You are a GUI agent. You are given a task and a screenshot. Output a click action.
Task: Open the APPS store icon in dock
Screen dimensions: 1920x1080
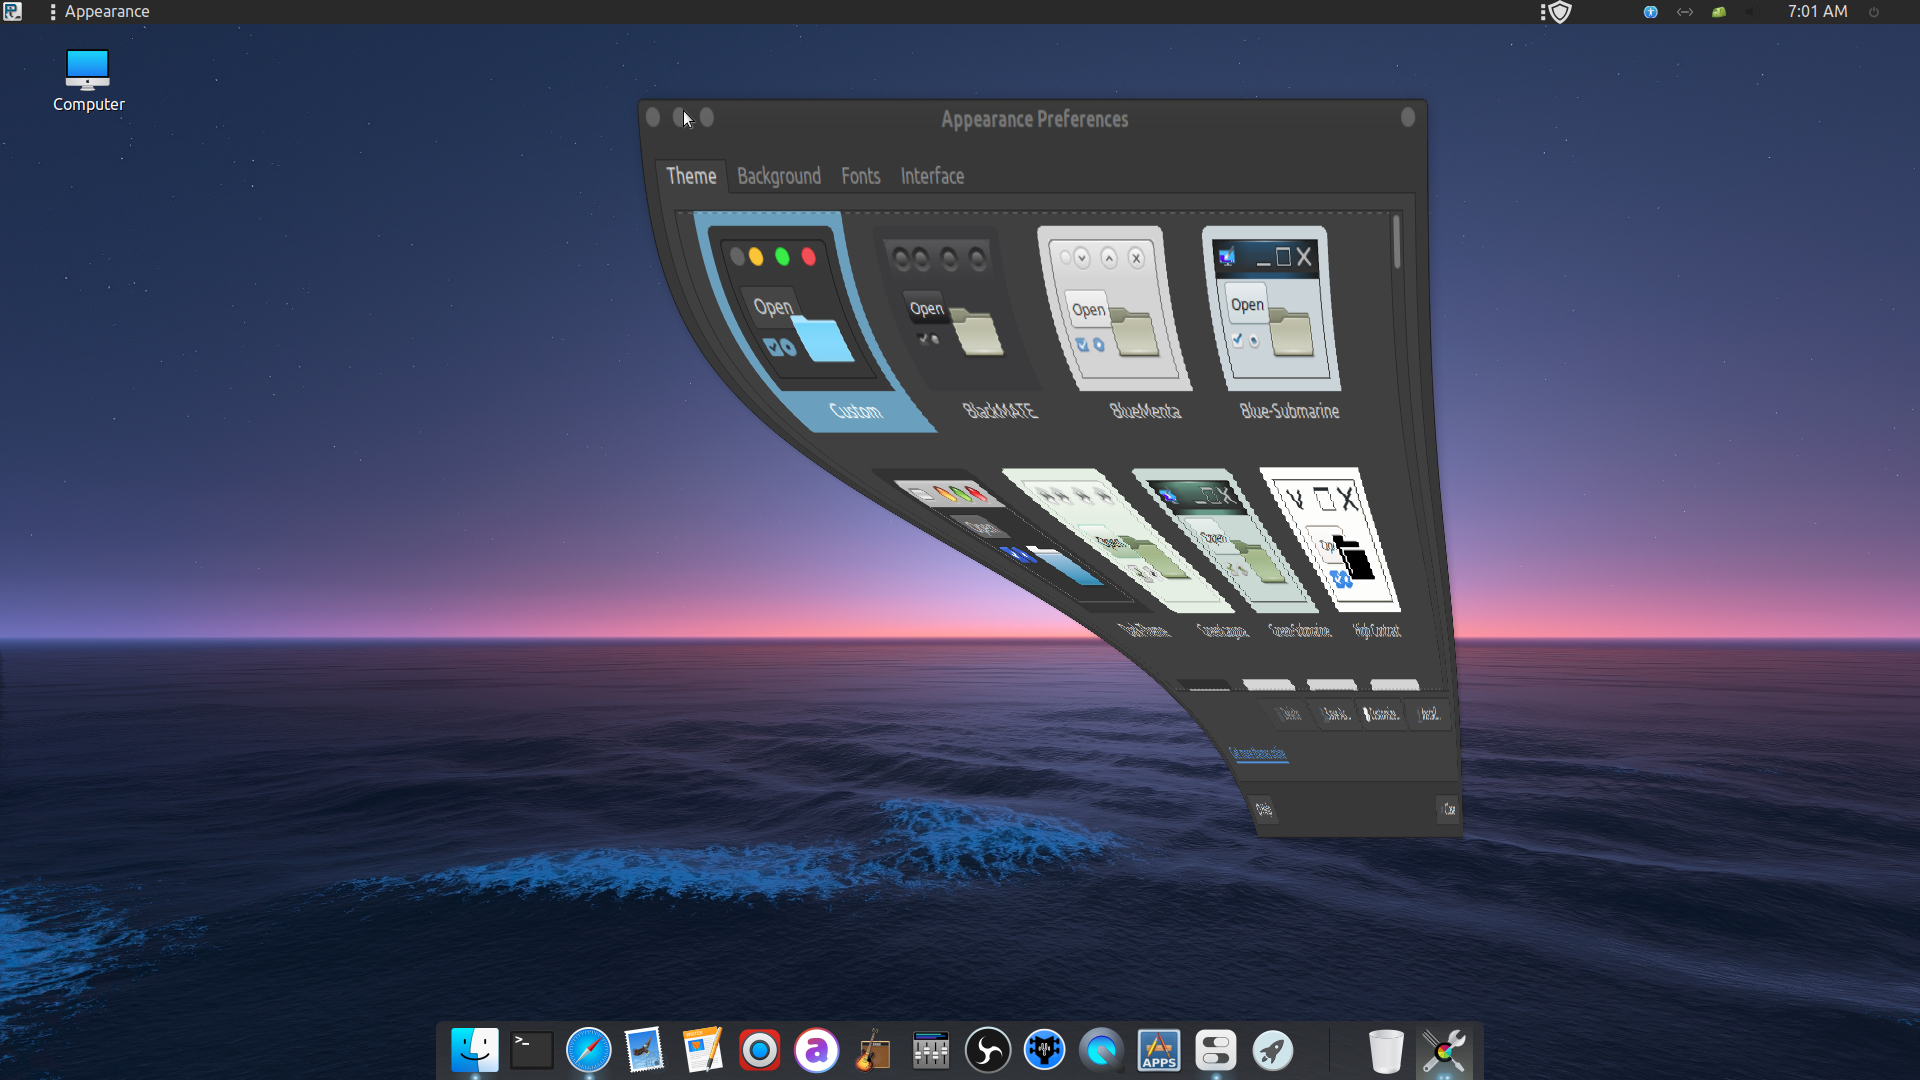[x=1158, y=1050]
